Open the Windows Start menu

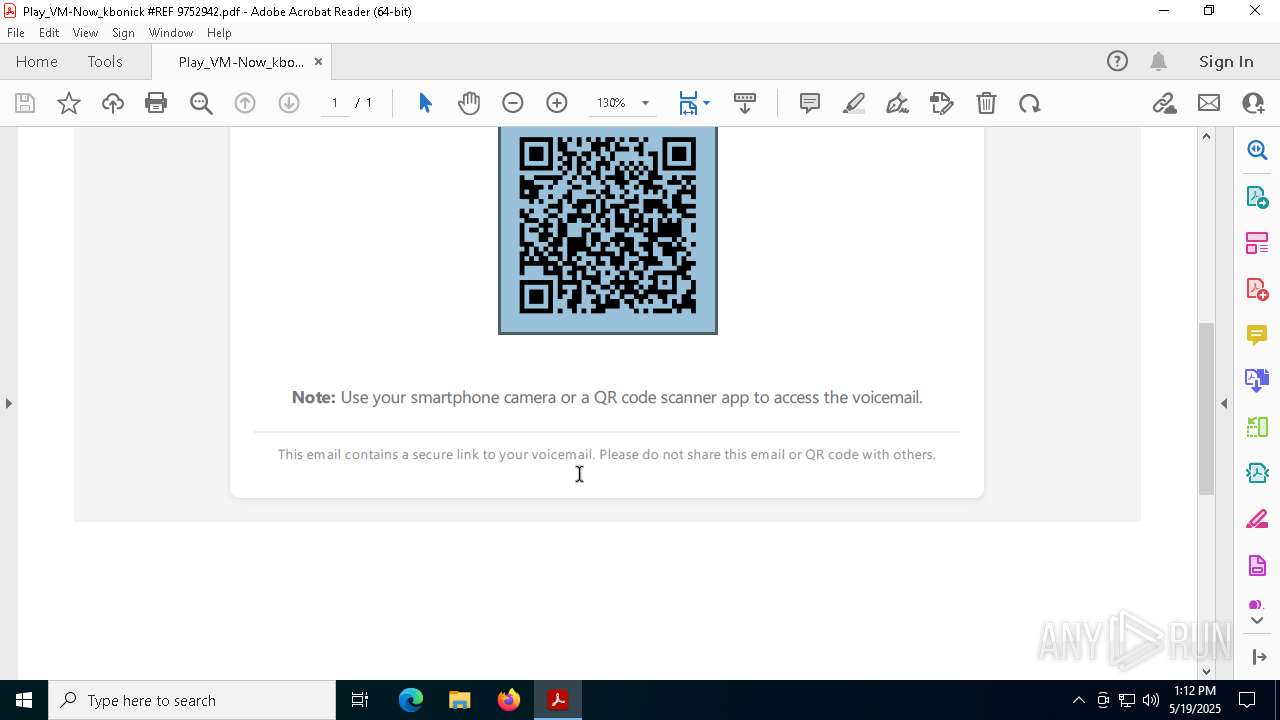24,700
